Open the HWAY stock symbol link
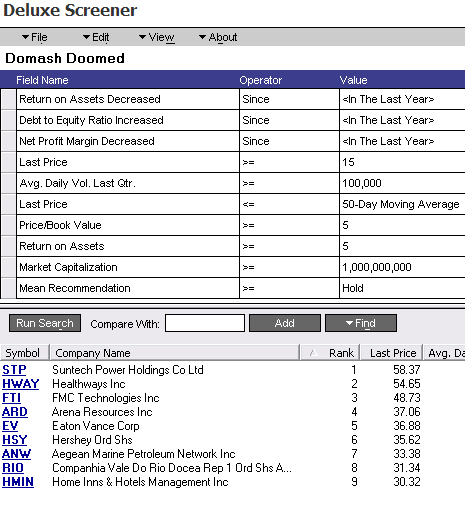Screen dimensions: 465x507 click(20, 384)
